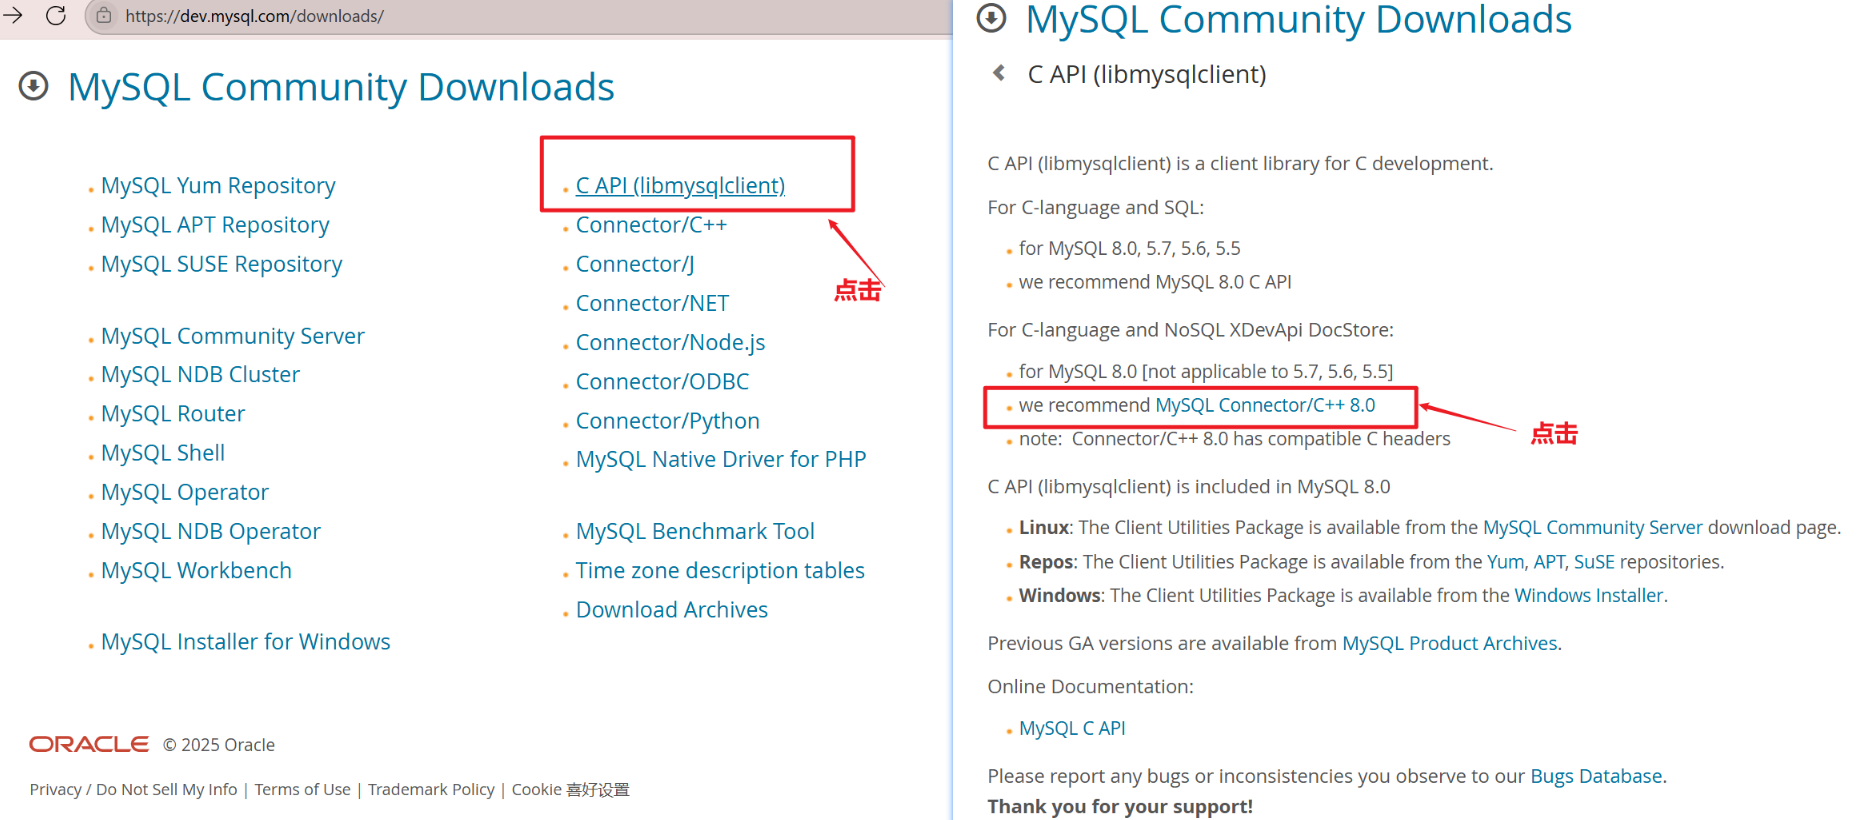
Task: Open Connector/ODBC link
Action: pyautogui.click(x=662, y=381)
